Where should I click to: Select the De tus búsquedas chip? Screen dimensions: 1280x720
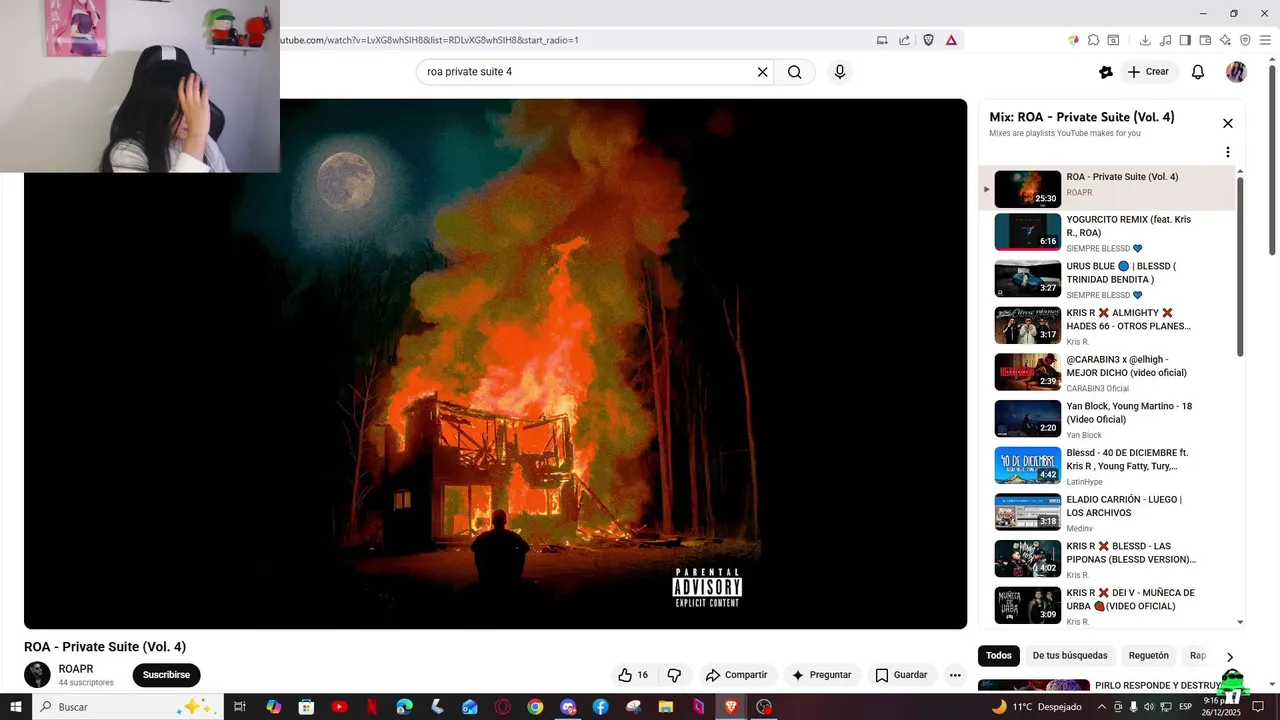[x=1070, y=656]
